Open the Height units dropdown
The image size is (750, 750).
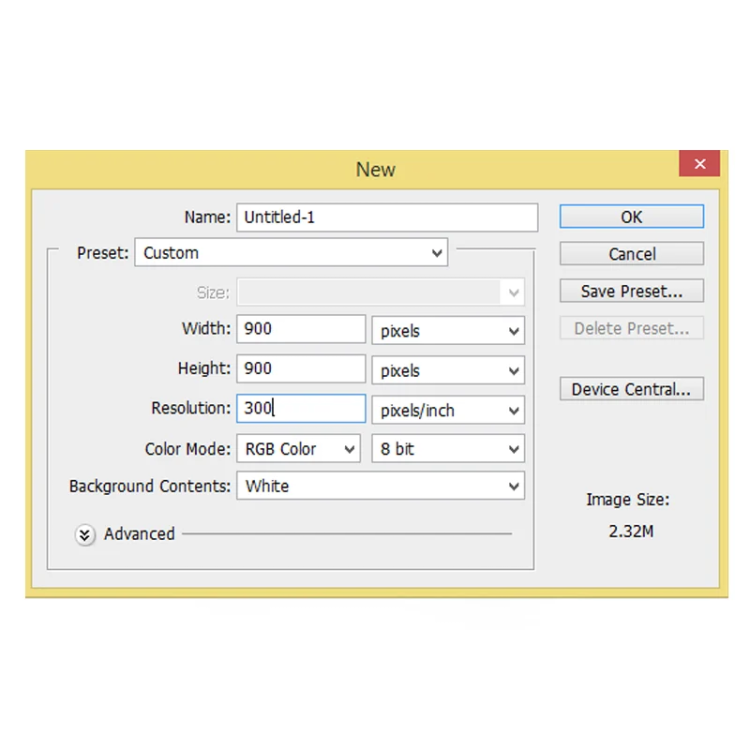tap(448, 370)
